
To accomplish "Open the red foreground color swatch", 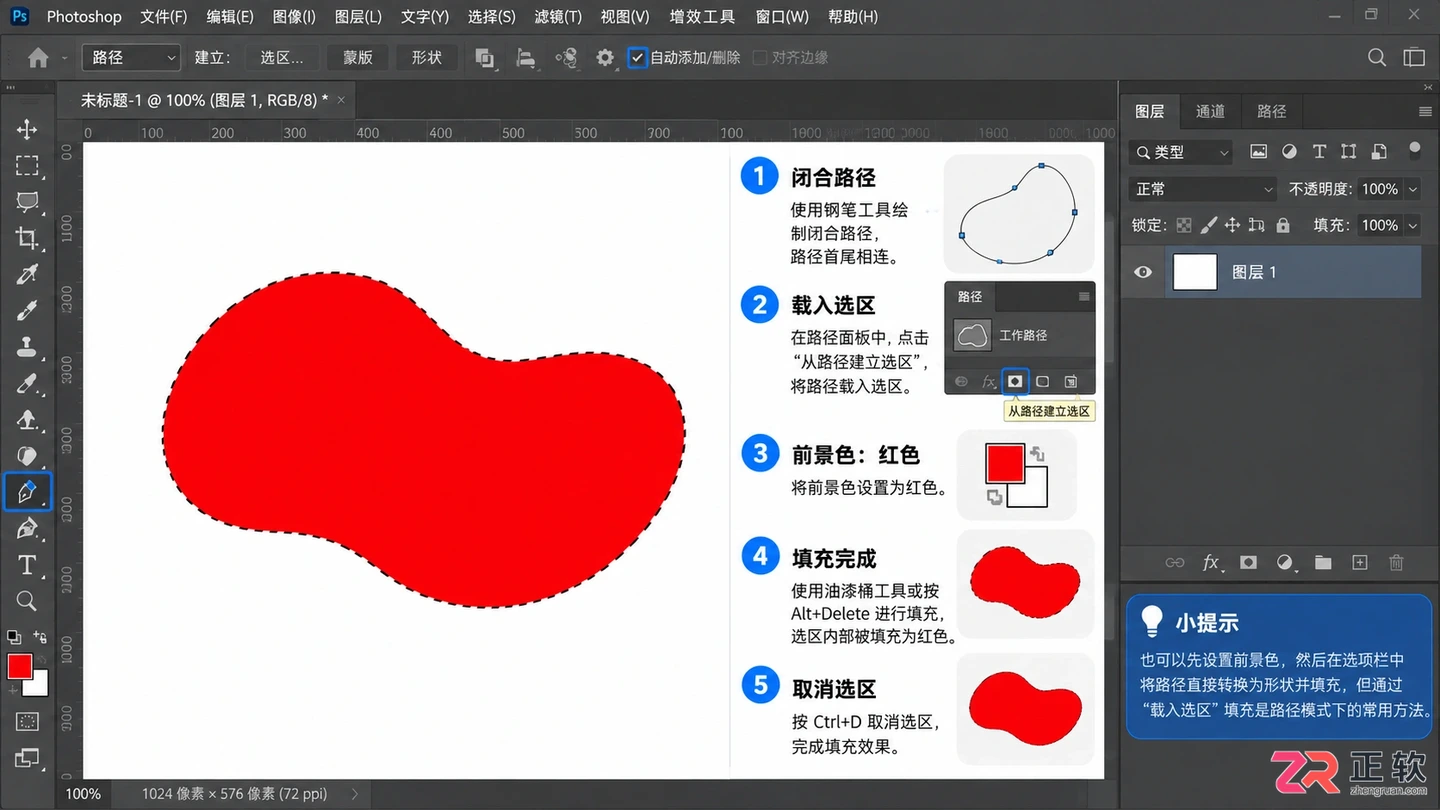I will click(19, 666).
